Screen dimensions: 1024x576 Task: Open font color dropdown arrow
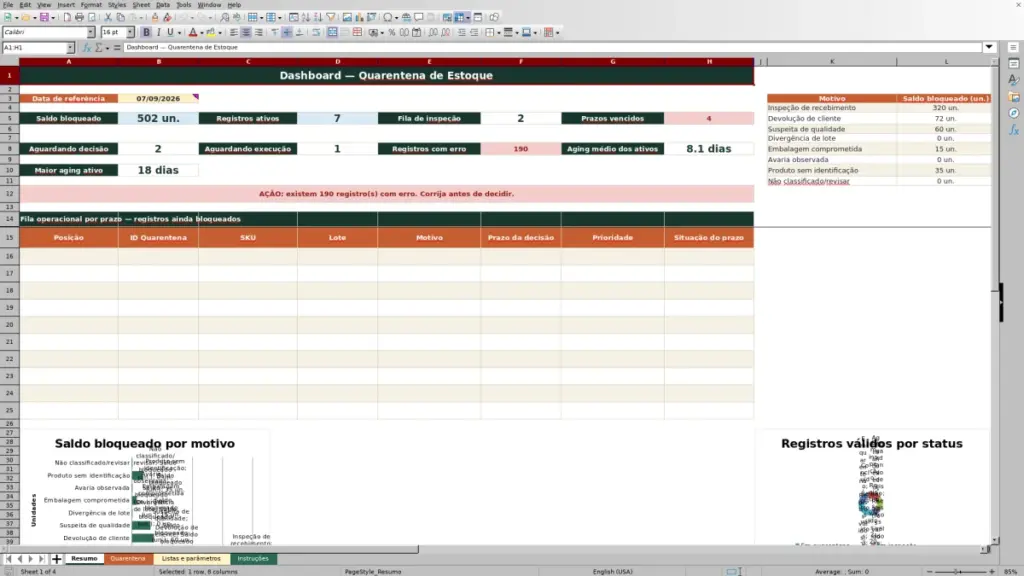pyautogui.click(x=202, y=33)
